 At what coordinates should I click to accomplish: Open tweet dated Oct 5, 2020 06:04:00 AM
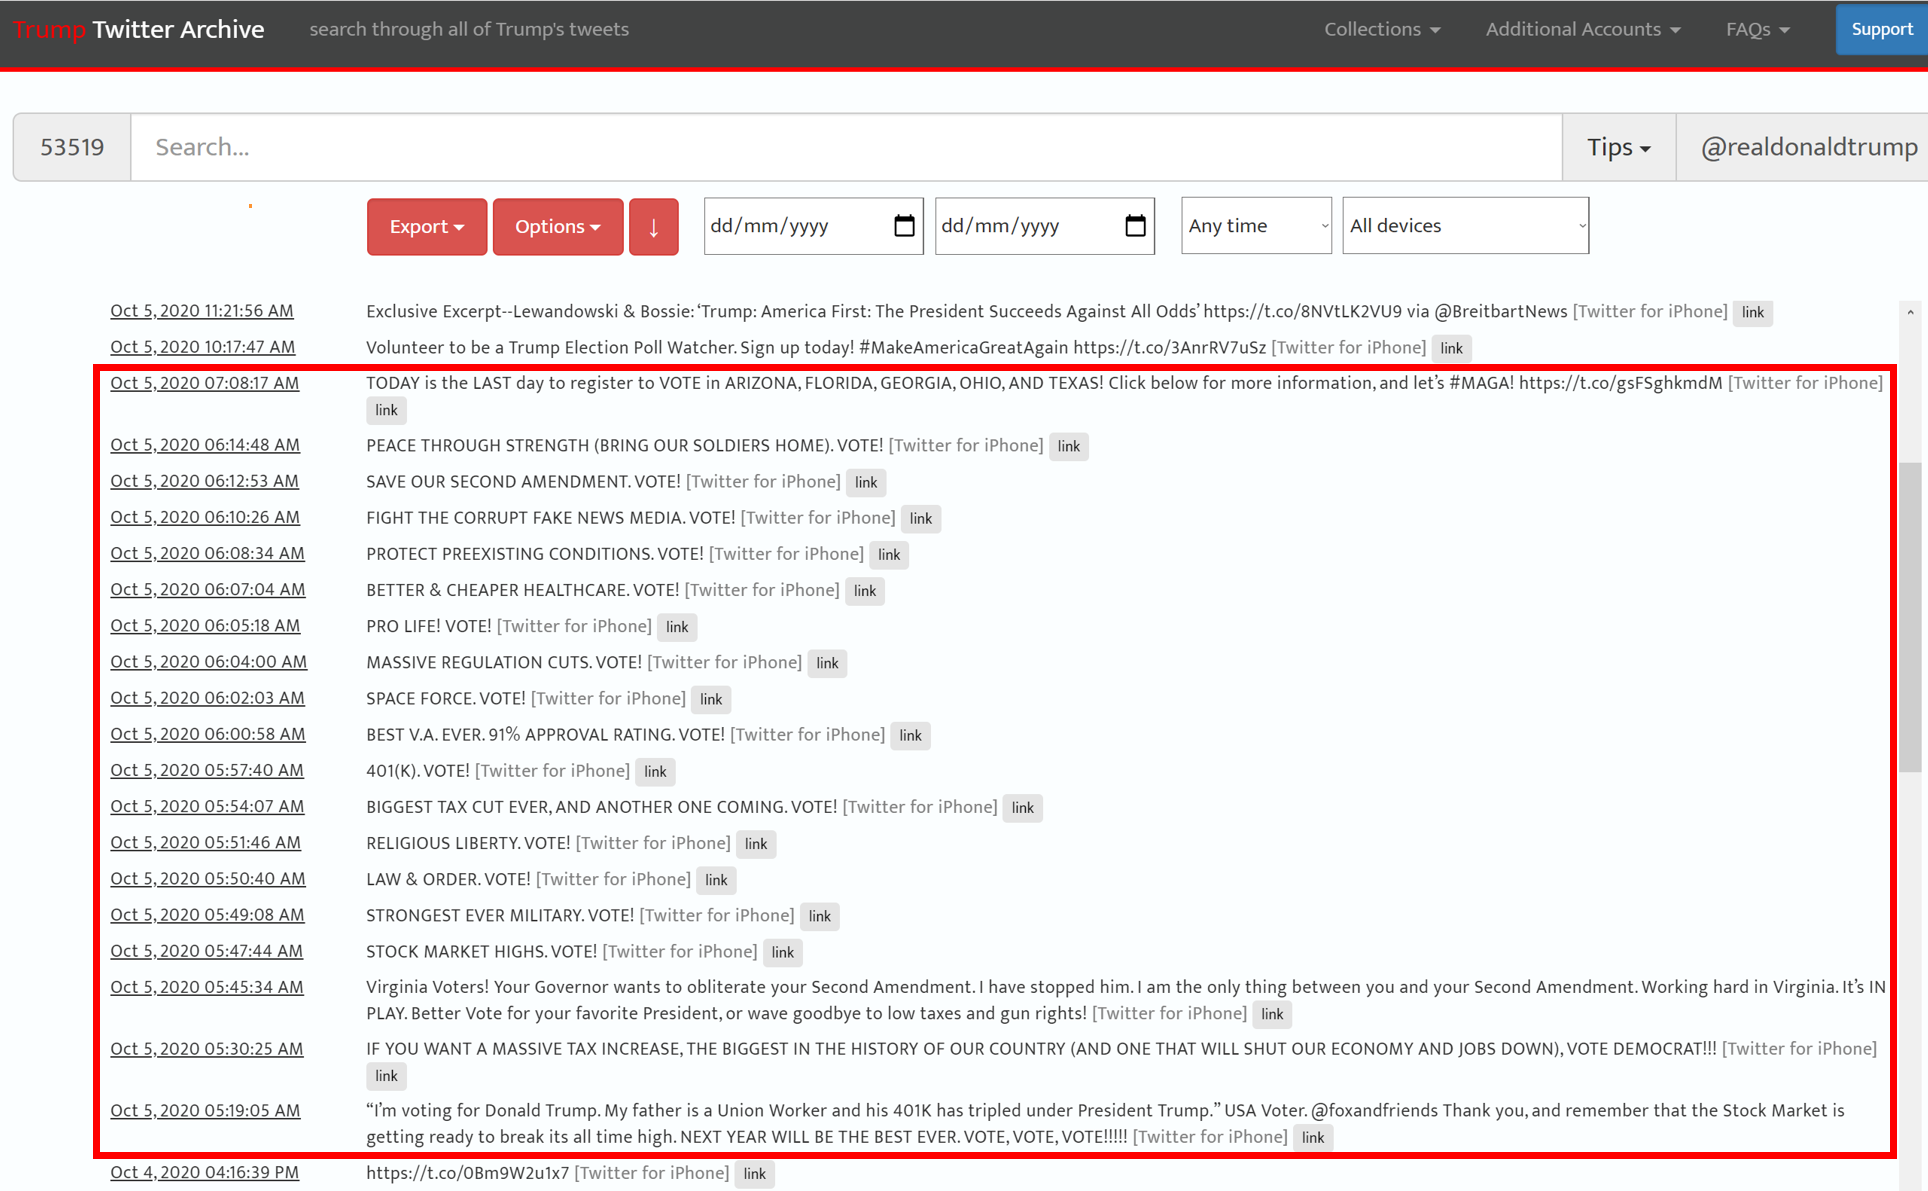tap(209, 661)
